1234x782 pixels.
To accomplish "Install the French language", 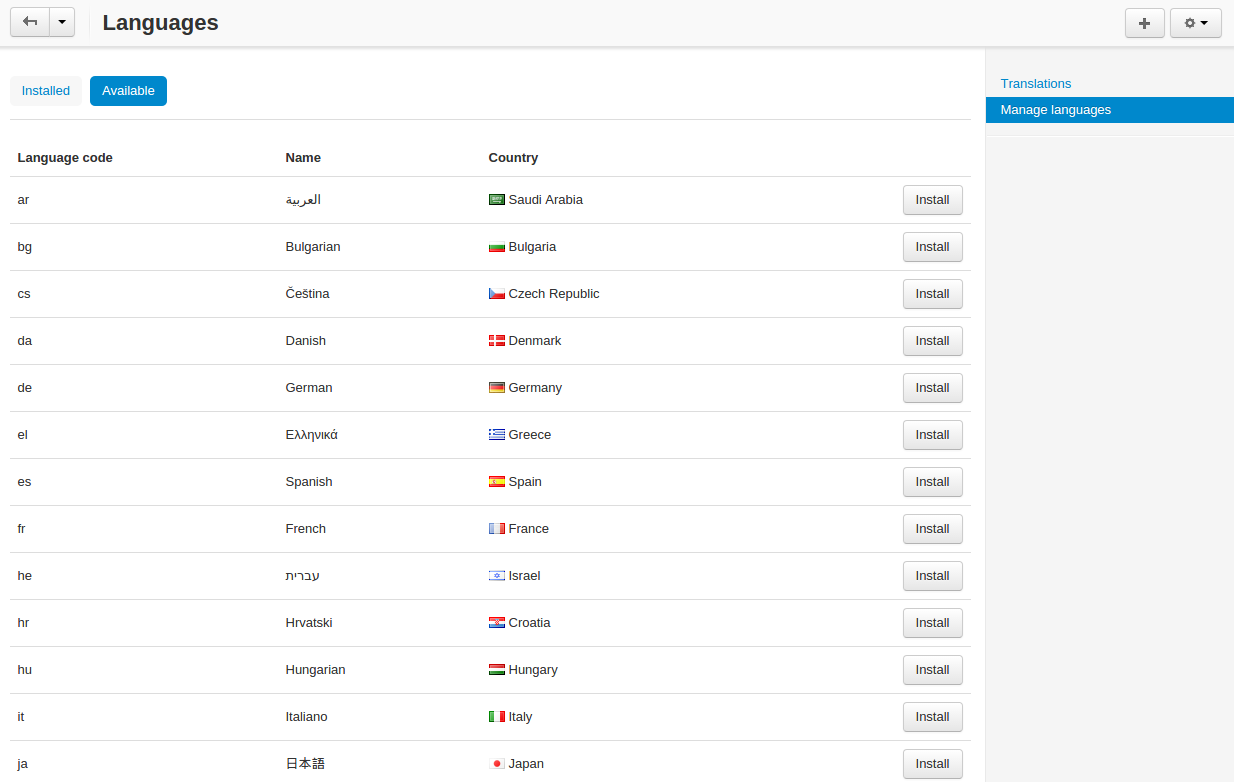I will tap(933, 529).
